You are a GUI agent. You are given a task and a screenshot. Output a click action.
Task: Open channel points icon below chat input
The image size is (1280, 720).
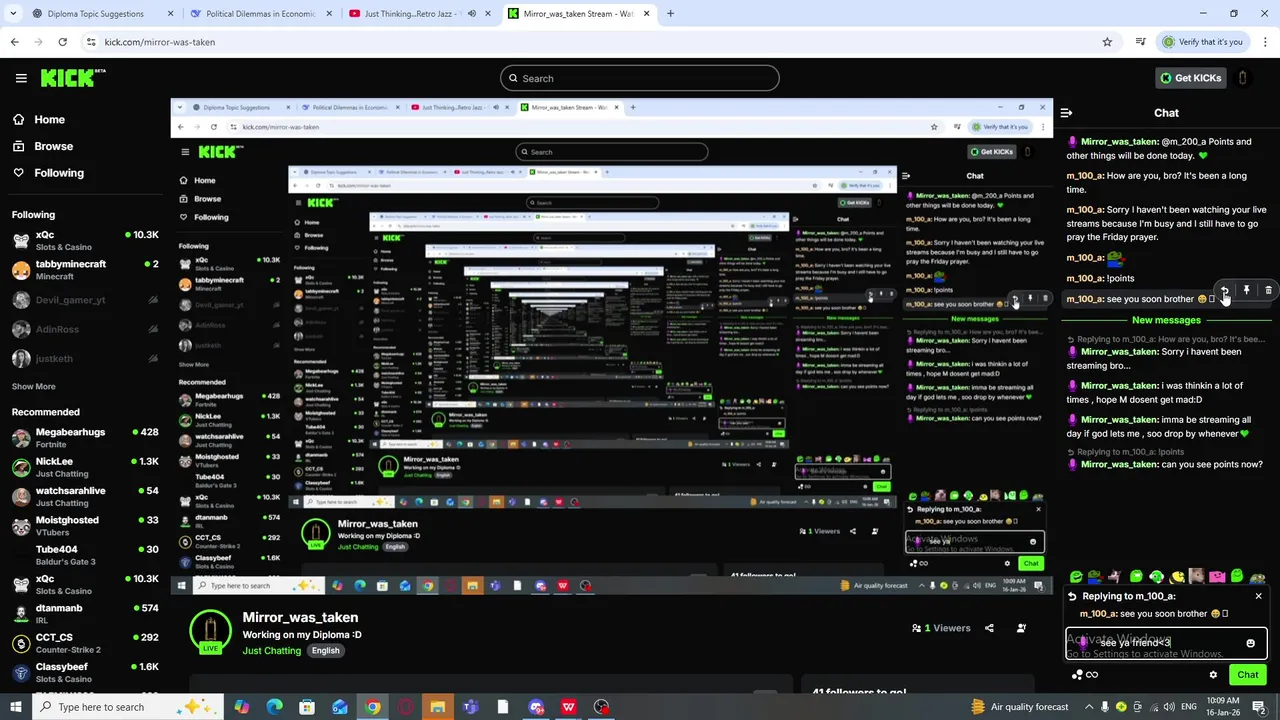coord(1077,675)
